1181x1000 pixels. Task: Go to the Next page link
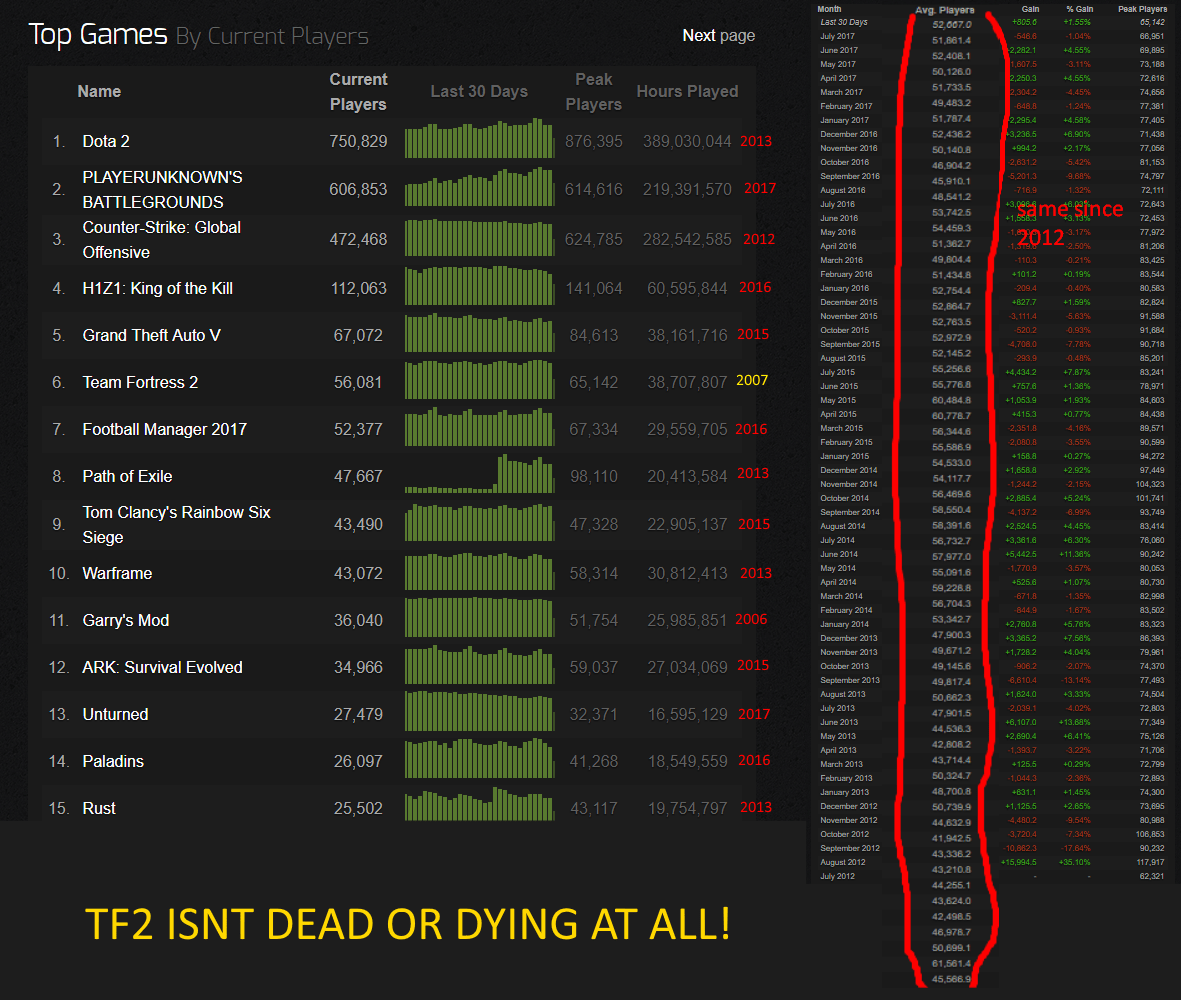718,35
